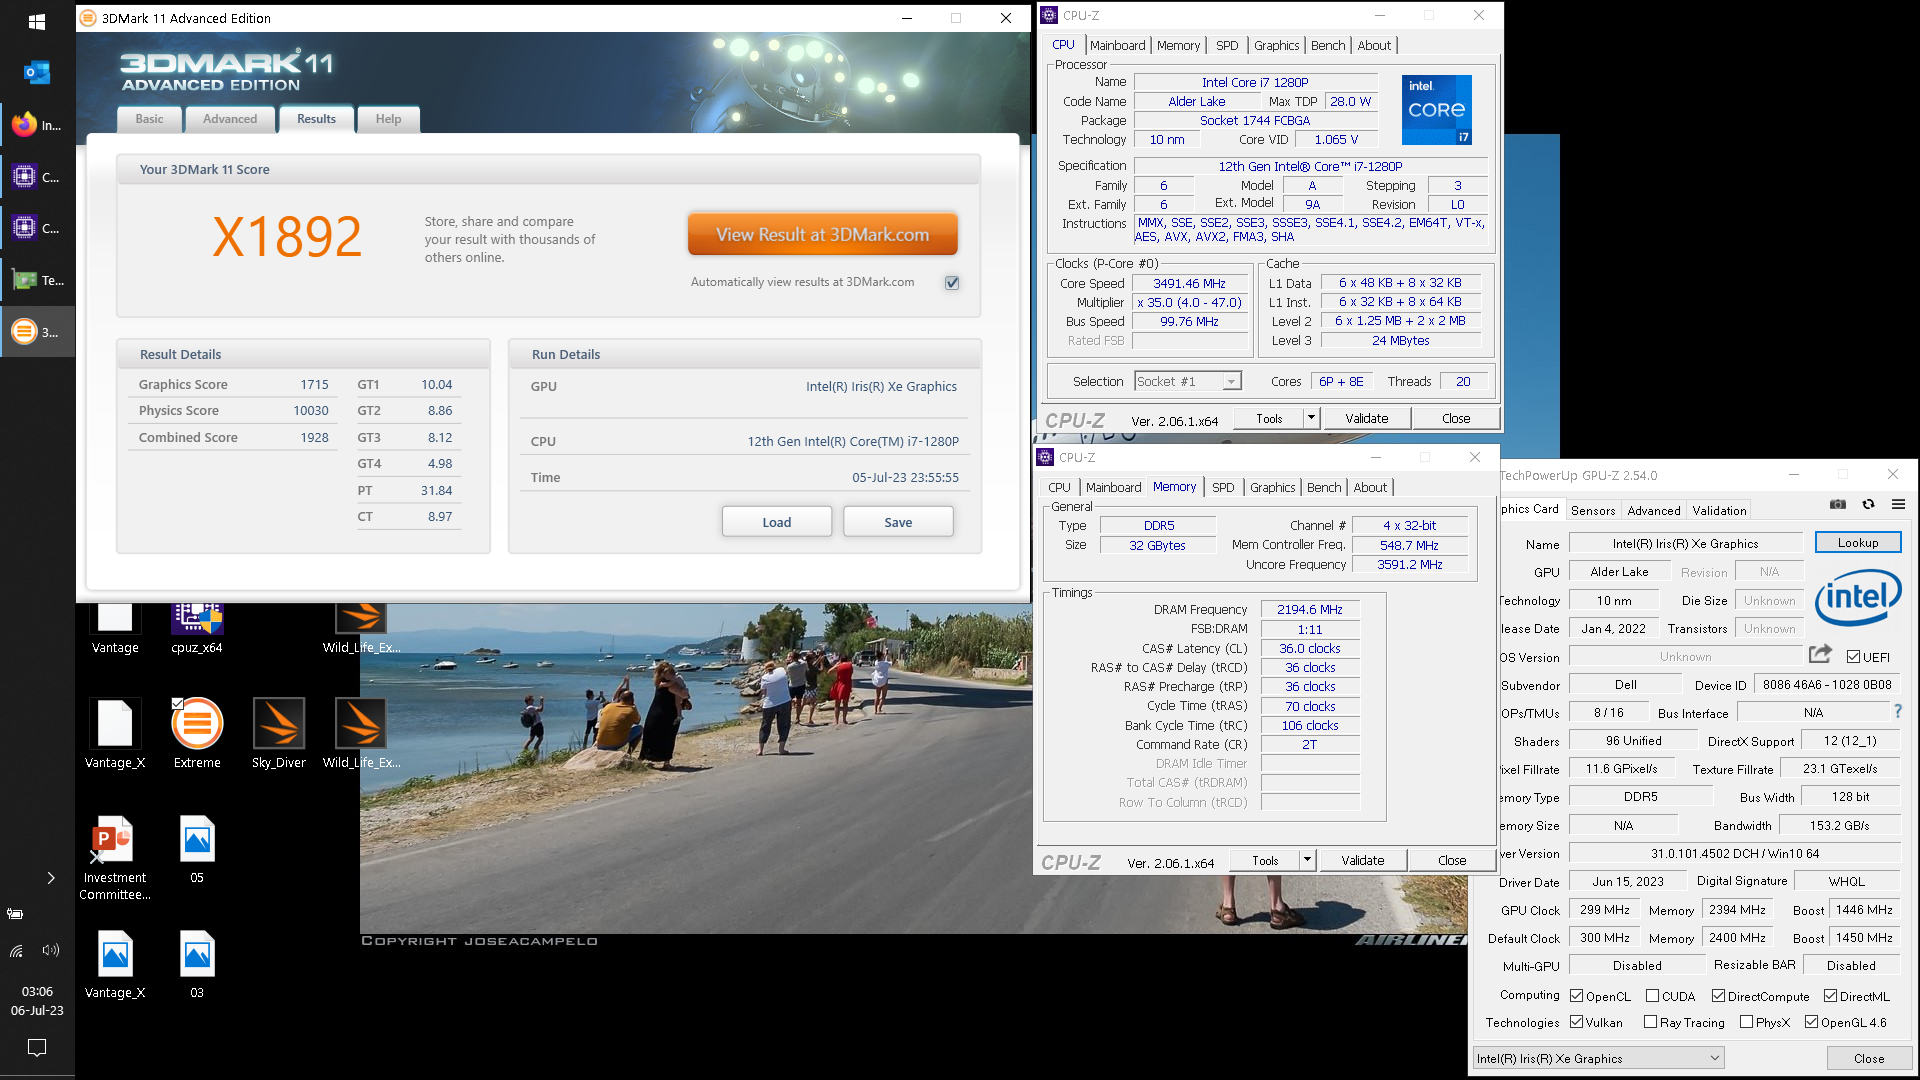Switch to the Validation tab in GPU-Z
The image size is (1920, 1080).
click(1719, 510)
